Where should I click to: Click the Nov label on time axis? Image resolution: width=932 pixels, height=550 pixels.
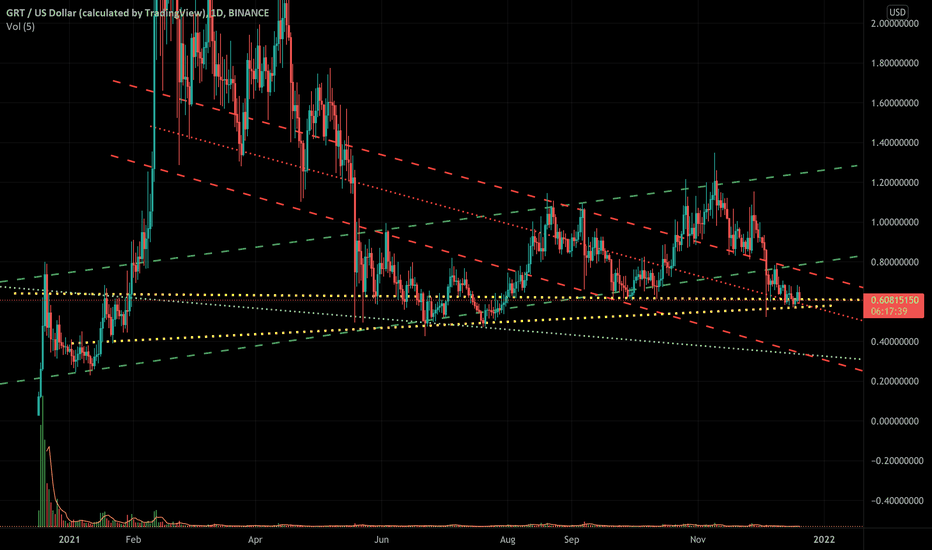(698, 540)
